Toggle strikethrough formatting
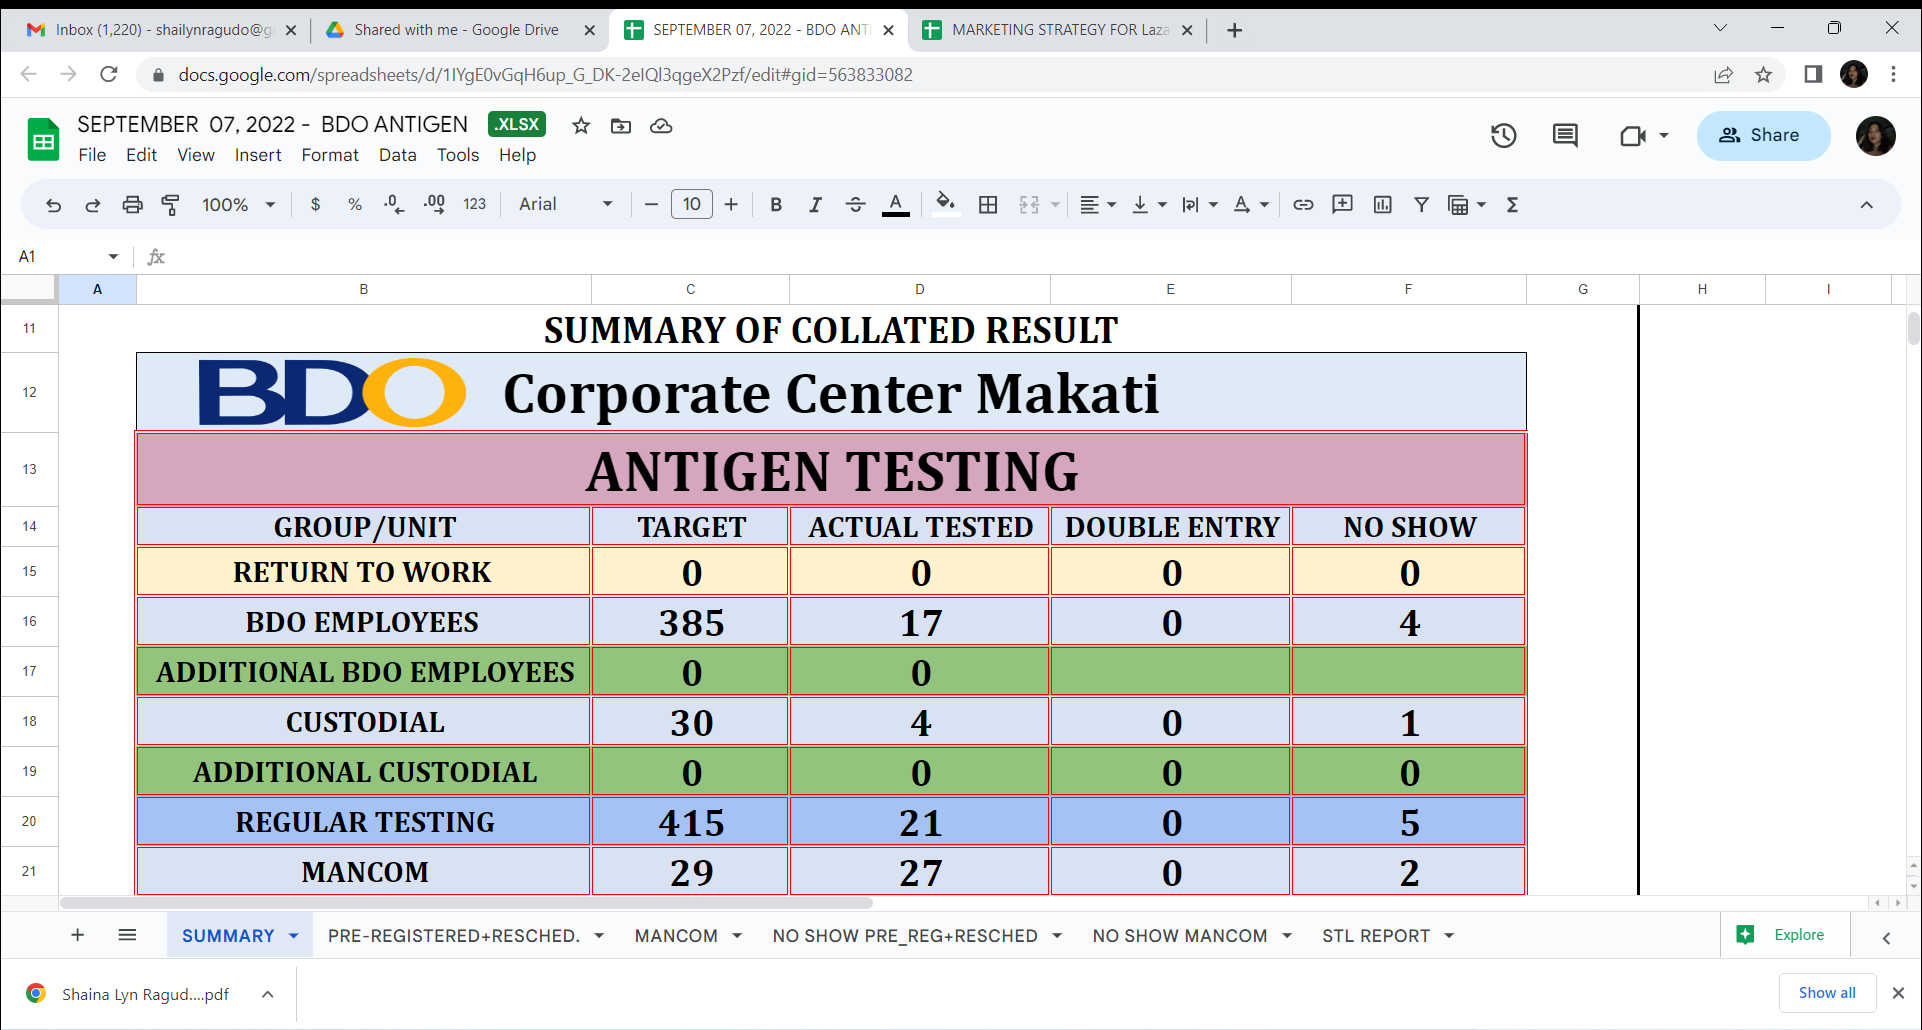1922x1030 pixels. 855,205
